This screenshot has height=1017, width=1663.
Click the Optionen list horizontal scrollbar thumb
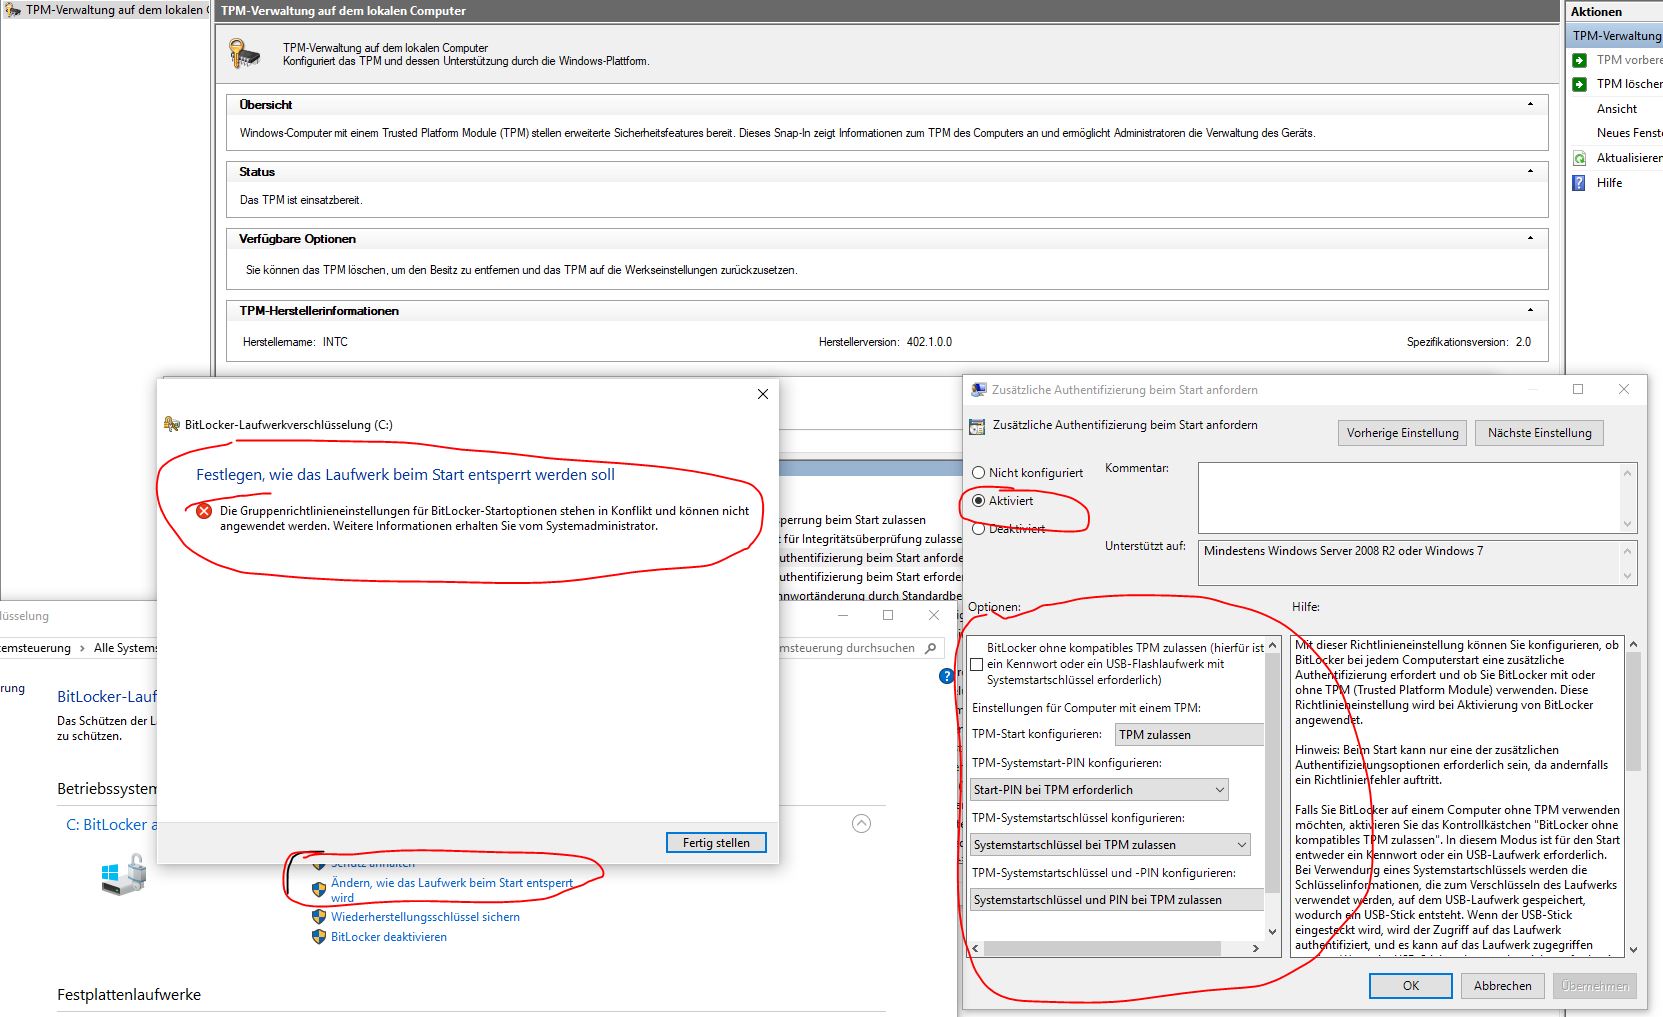pos(1101,948)
